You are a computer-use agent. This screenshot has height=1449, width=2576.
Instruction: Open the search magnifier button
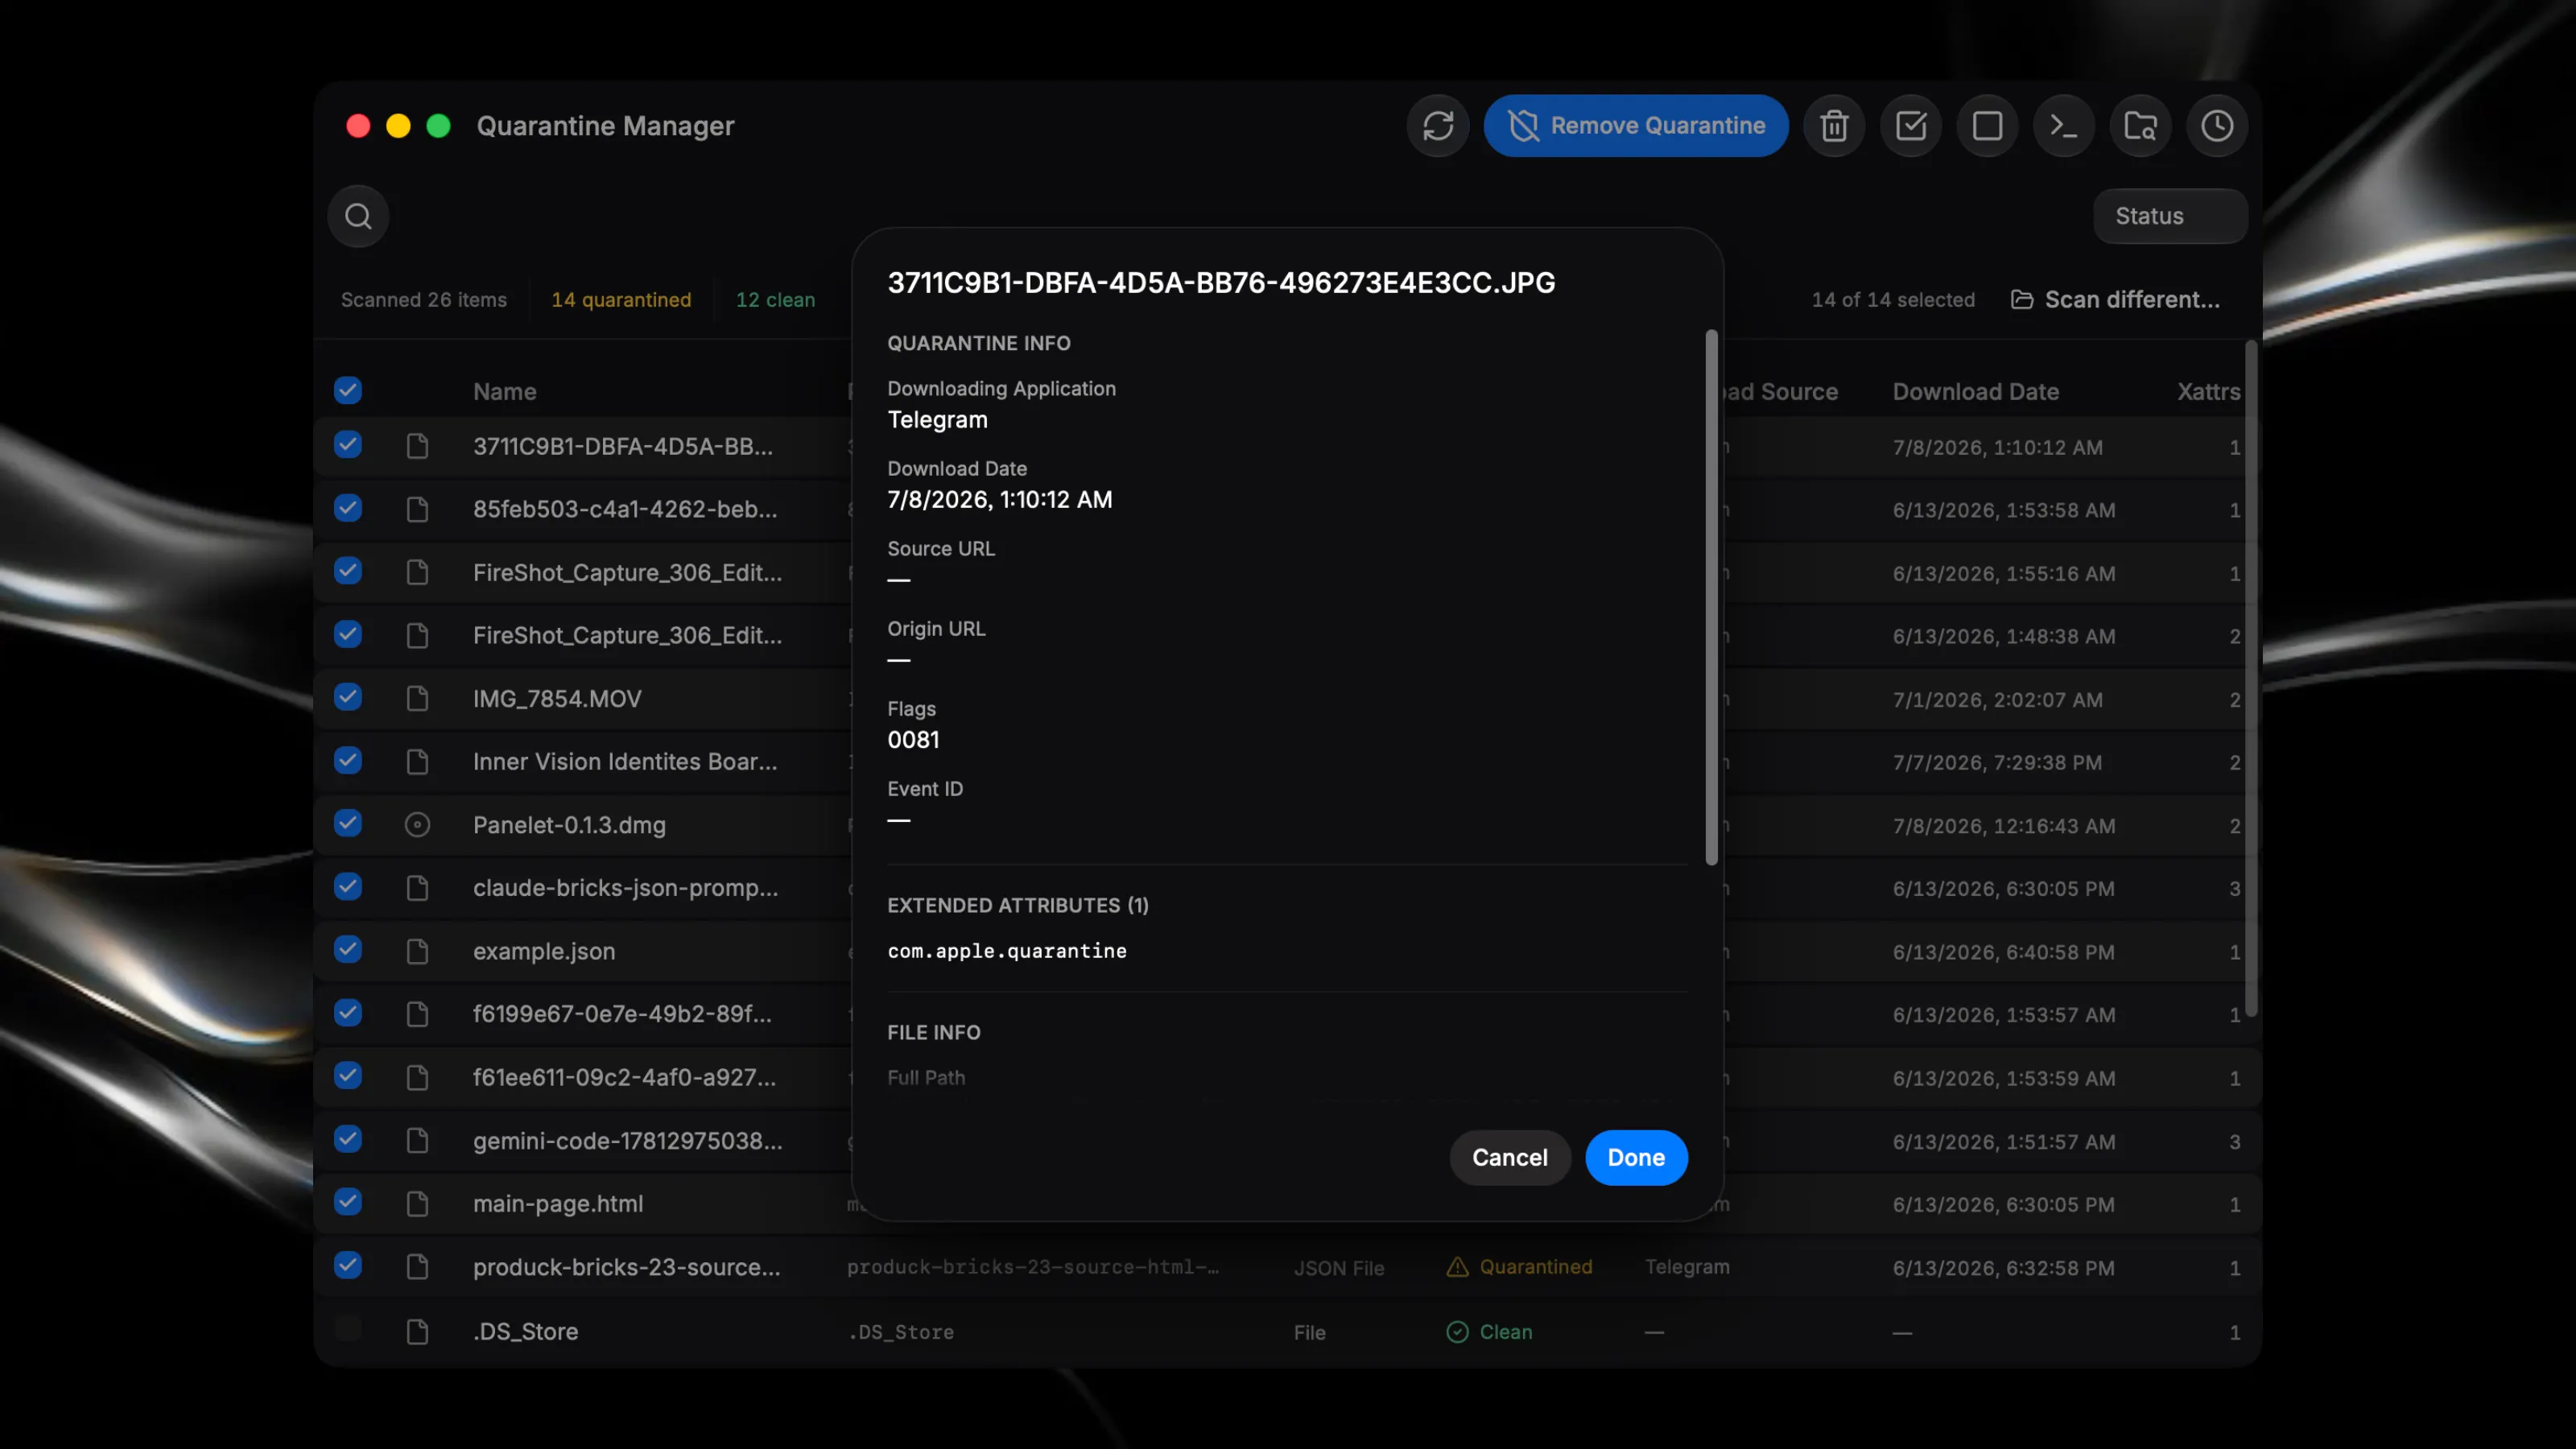click(x=358, y=216)
